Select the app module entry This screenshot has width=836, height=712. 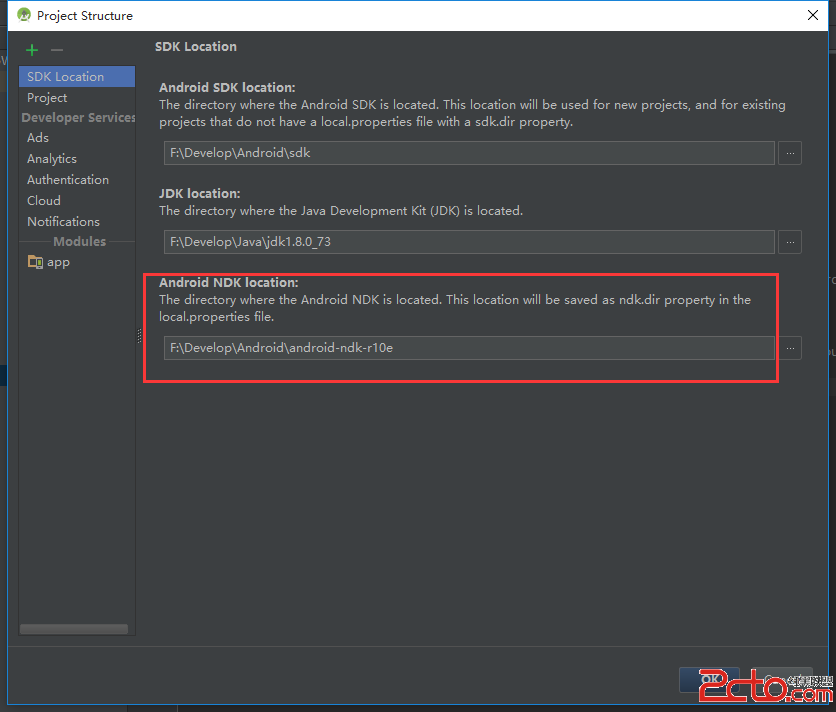[58, 262]
